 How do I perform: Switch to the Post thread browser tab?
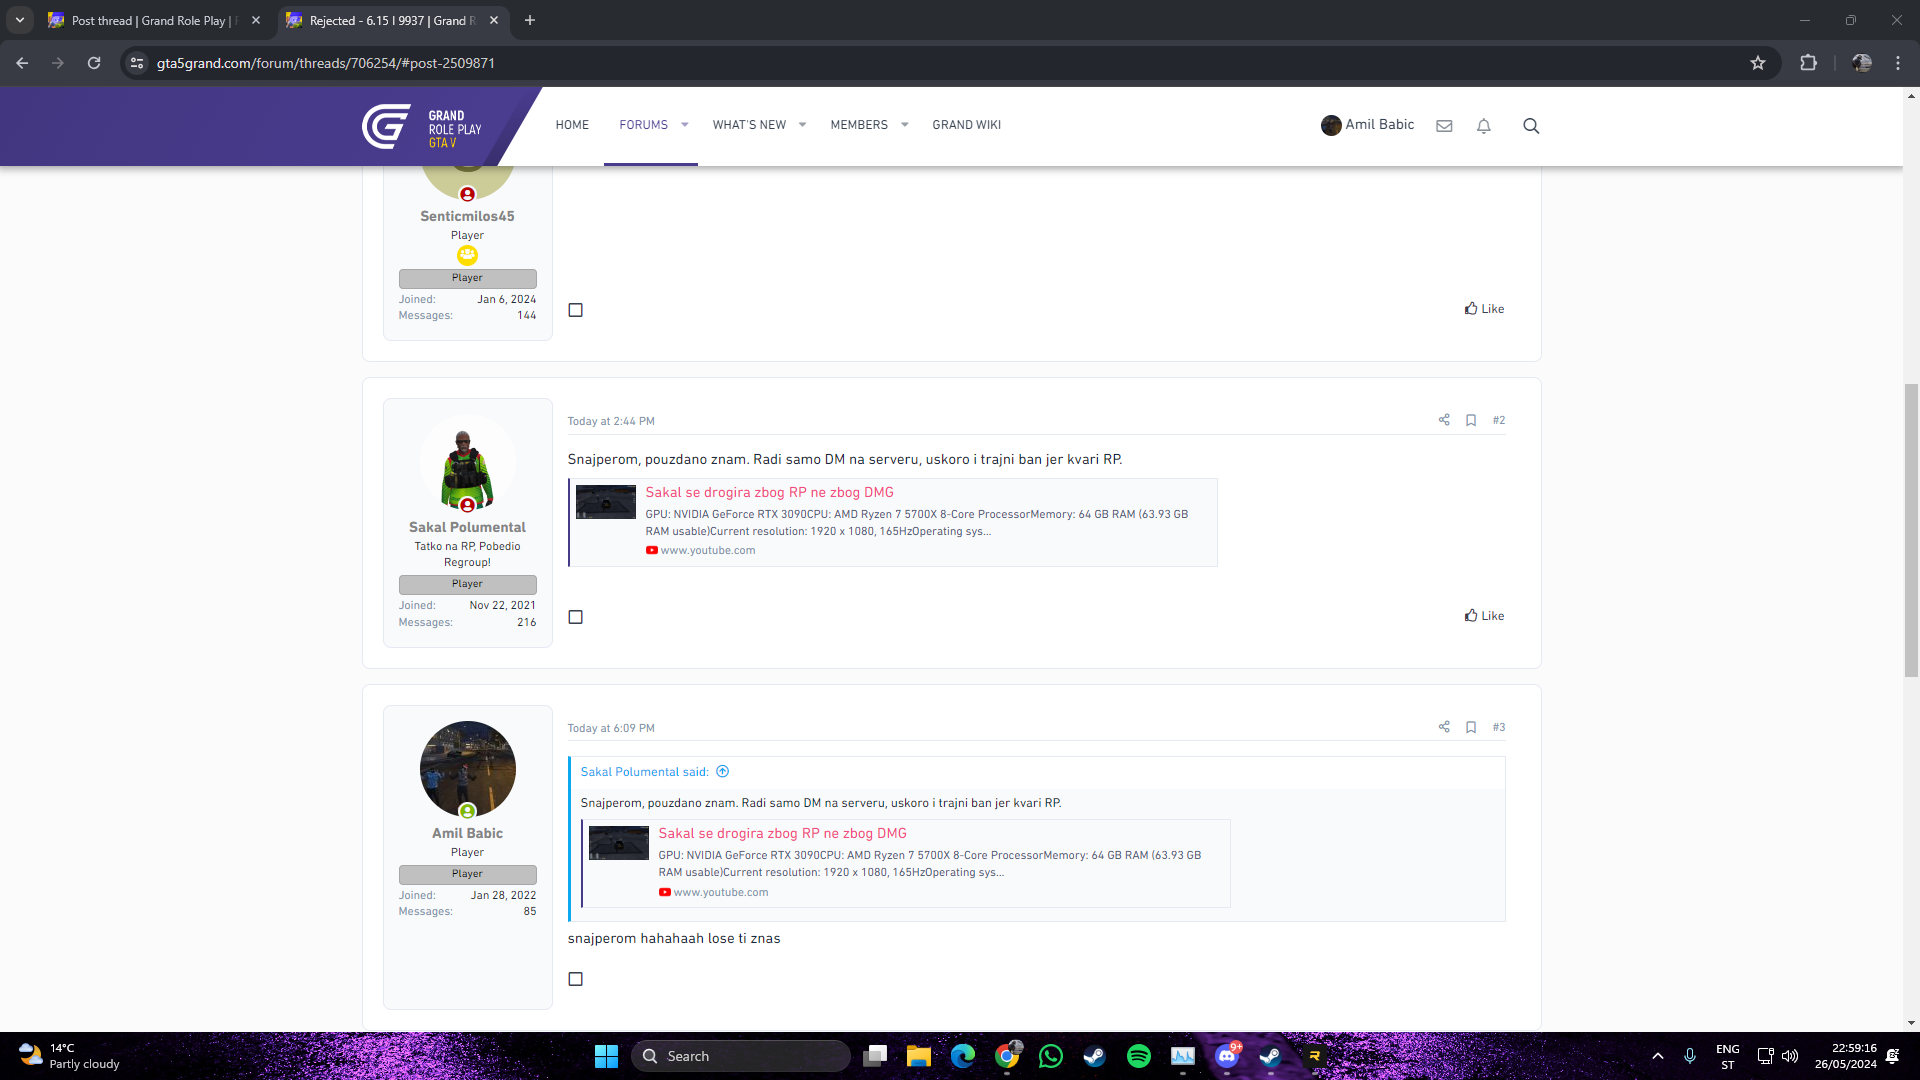pyautogui.click(x=150, y=20)
